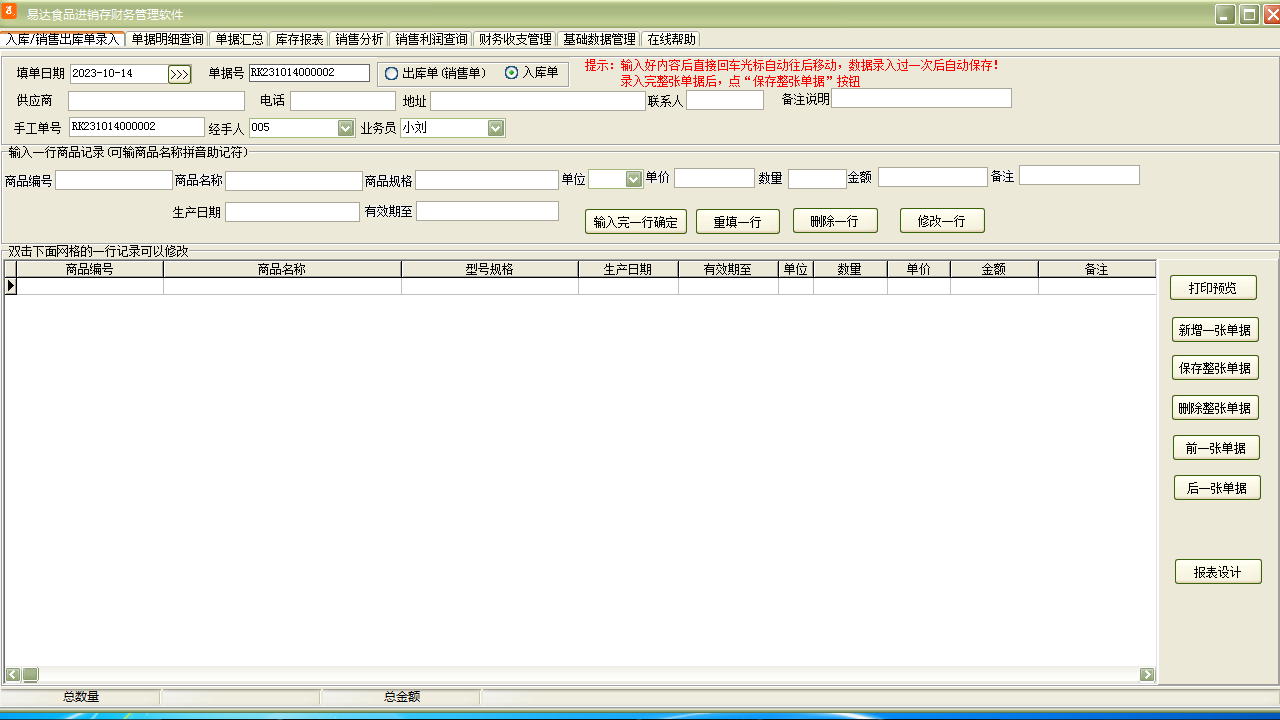Click the 重填一行 button
The width and height of the screenshot is (1280, 720).
738,222
